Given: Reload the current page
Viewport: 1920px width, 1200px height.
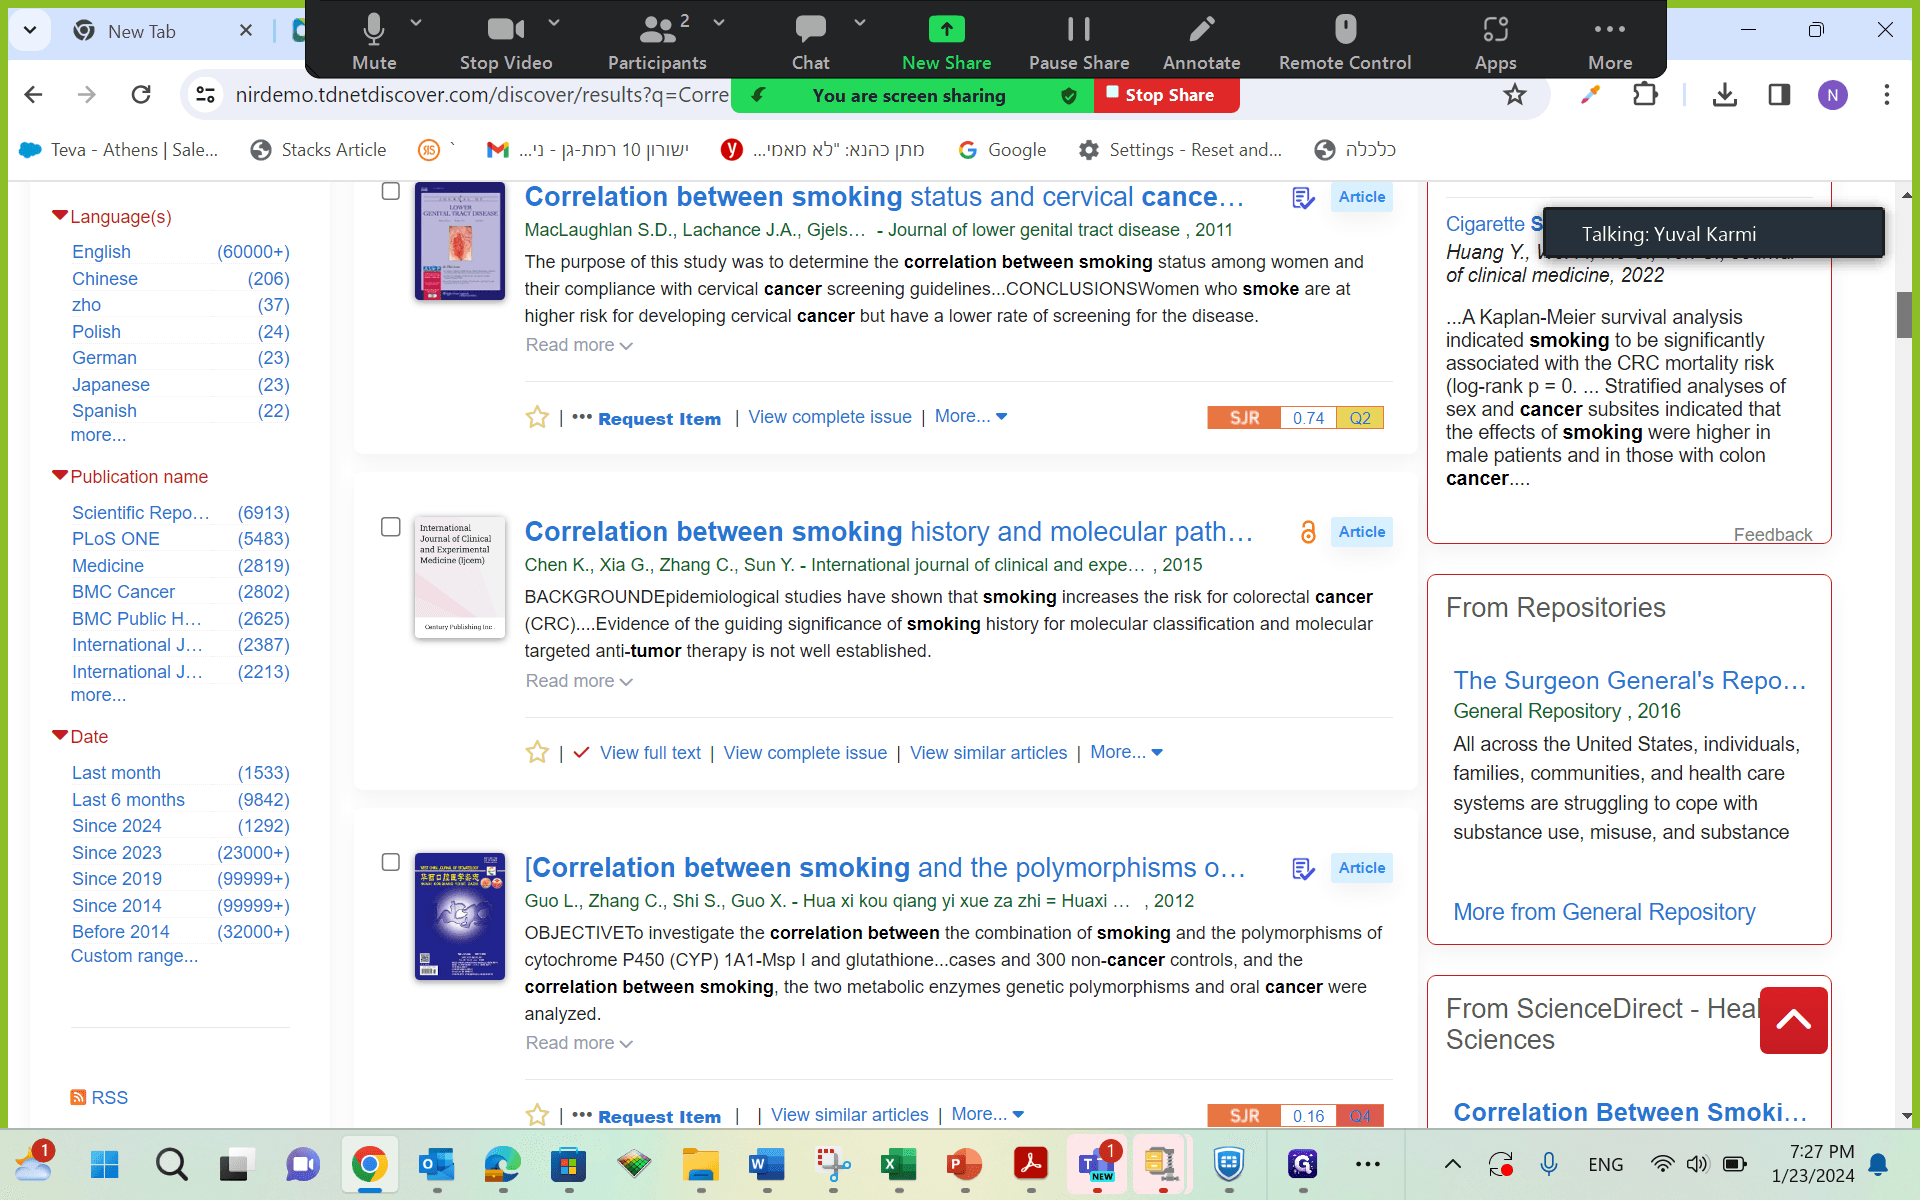Looking at the screenshot, I should (141, 95).
